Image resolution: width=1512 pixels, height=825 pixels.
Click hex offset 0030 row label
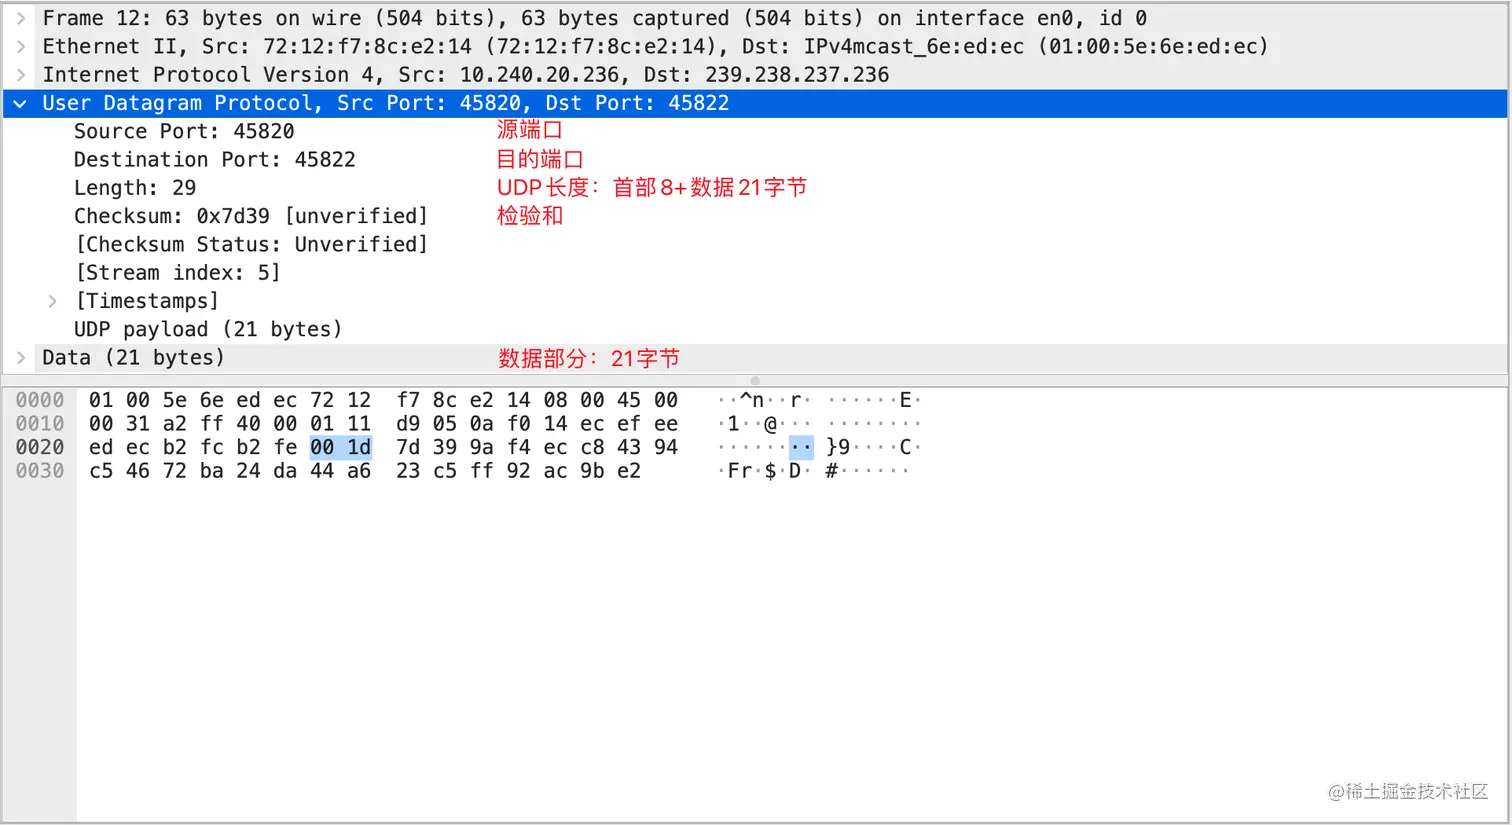[x=40, y=471]
